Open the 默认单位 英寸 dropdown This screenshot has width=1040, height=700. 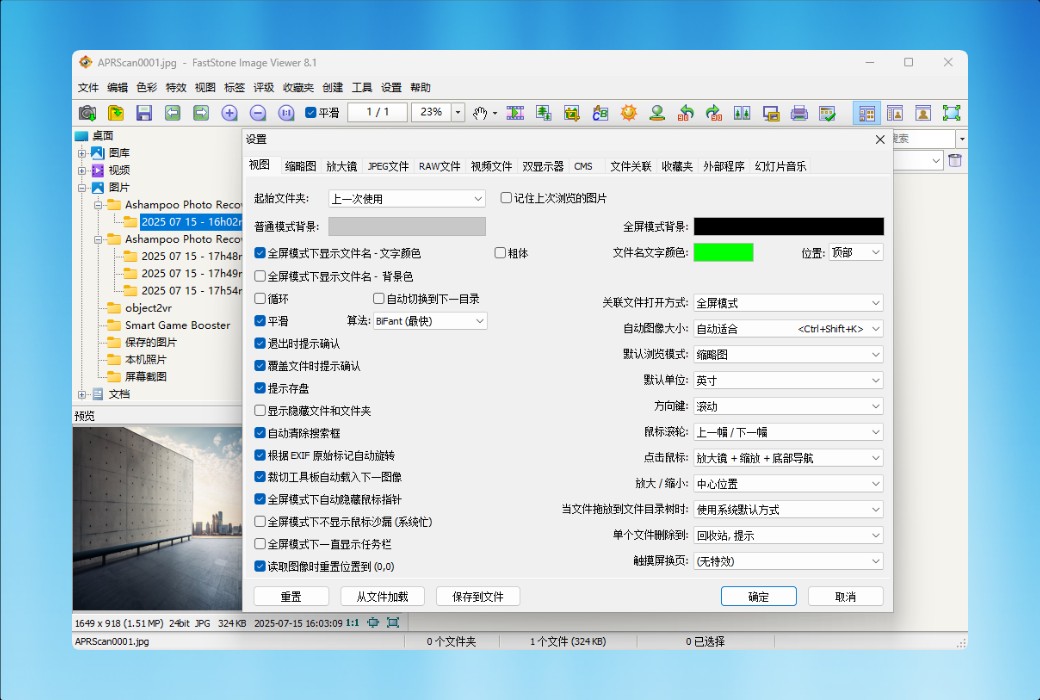coord(788,380)
